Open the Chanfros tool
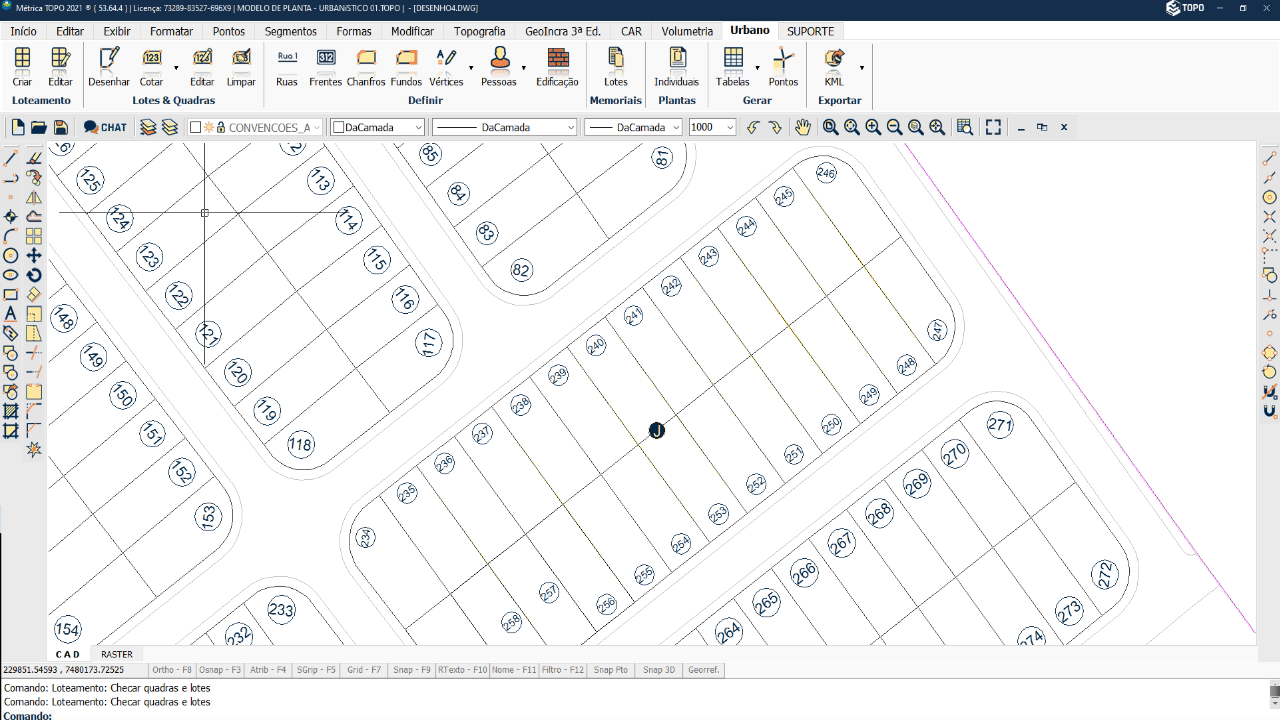 tap(366, 66)
